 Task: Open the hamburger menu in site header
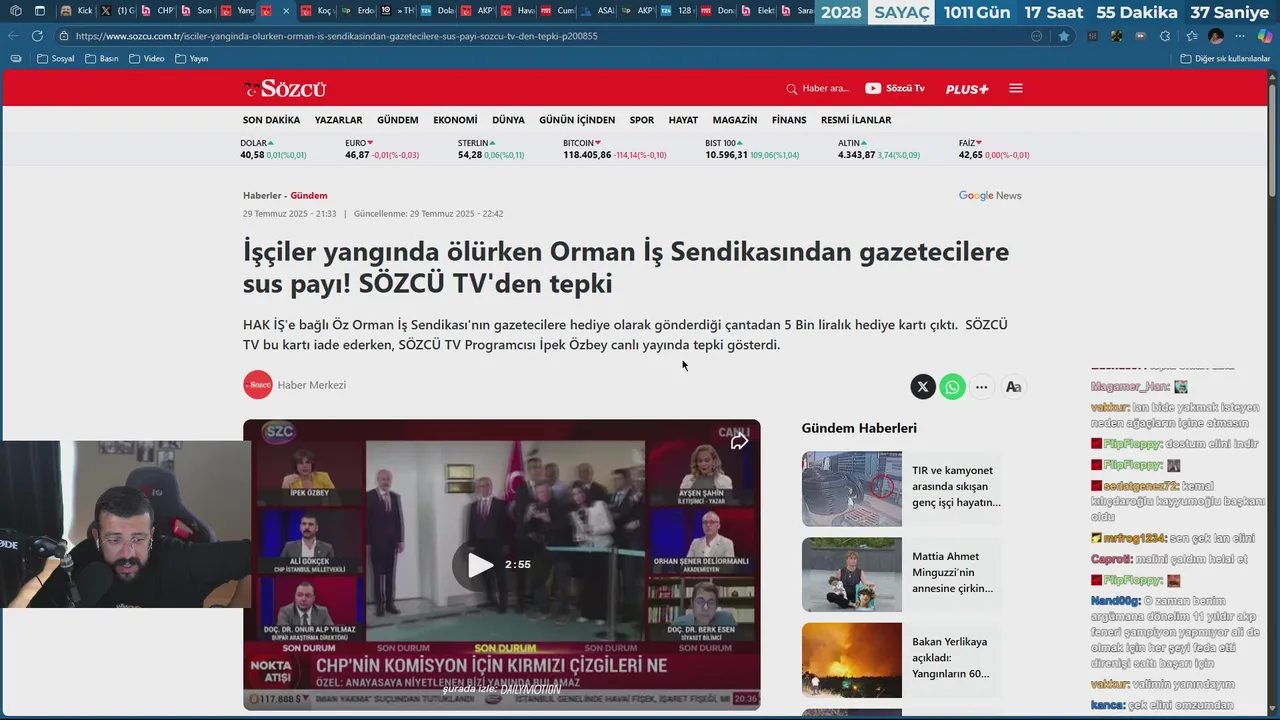click(x=1016, y=88)
